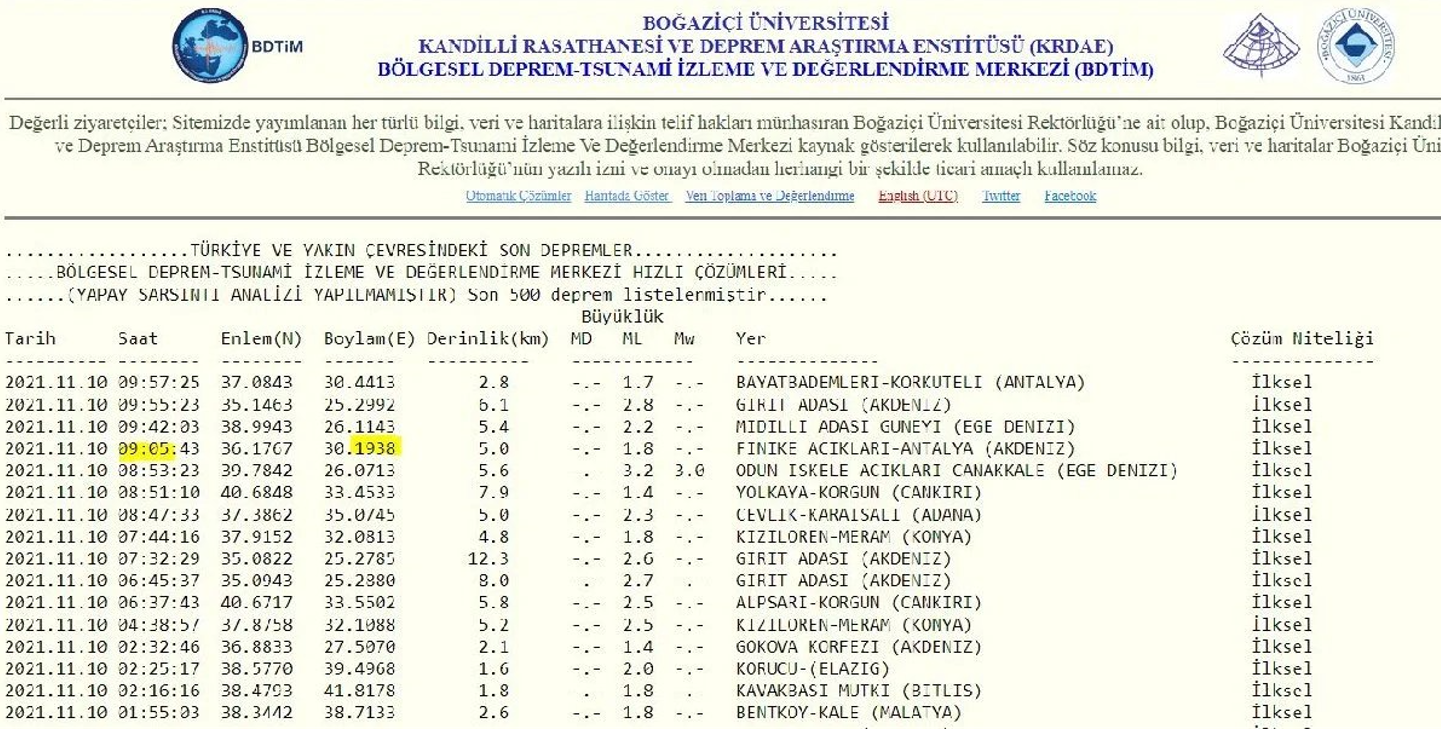Click the time 06:45:37

tap(159, 581)
